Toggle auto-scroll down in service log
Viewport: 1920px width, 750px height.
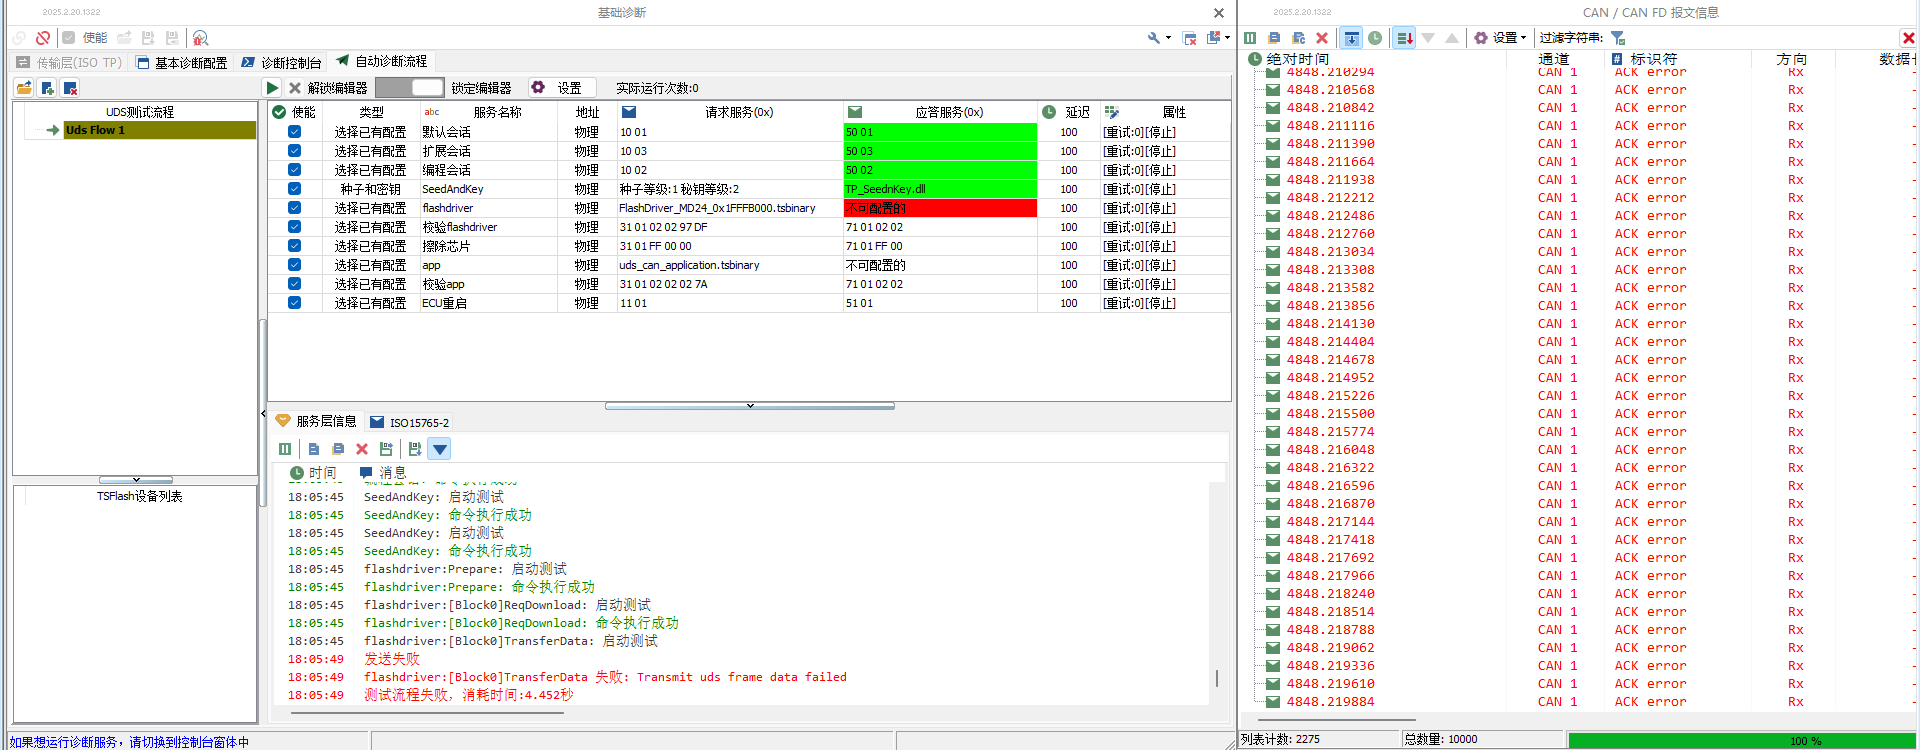439,449
